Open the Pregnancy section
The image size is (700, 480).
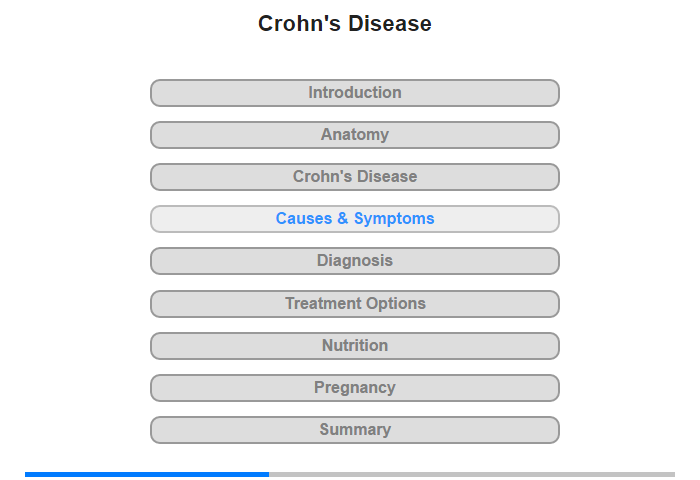click(x=355, y=388)
